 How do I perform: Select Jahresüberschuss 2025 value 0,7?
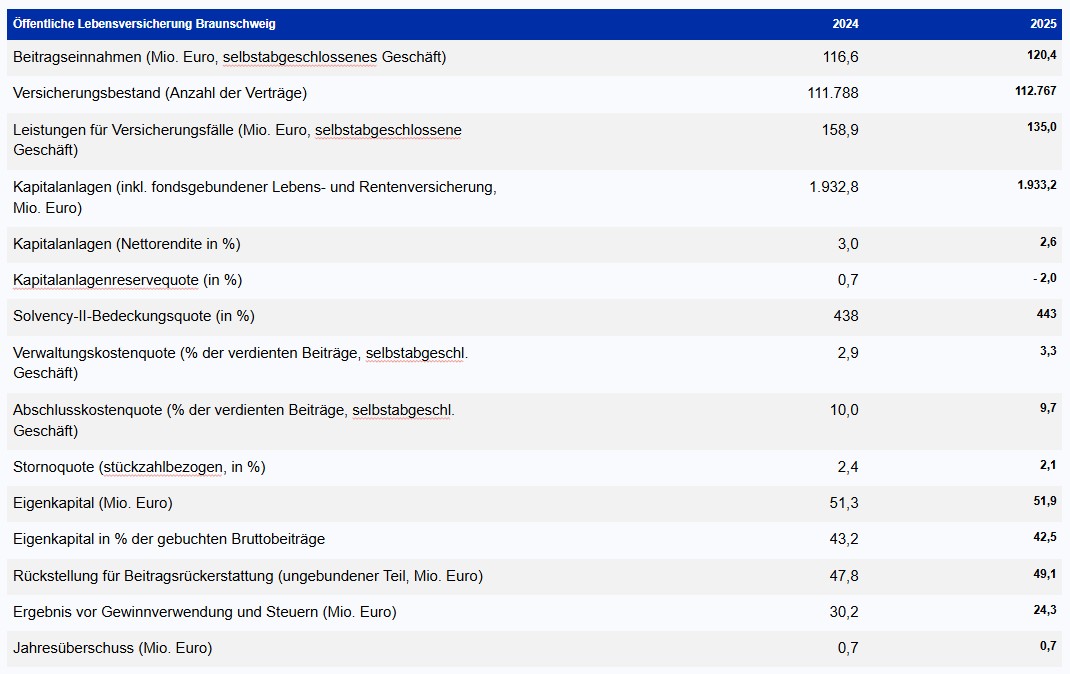(x=1049, y=646)
